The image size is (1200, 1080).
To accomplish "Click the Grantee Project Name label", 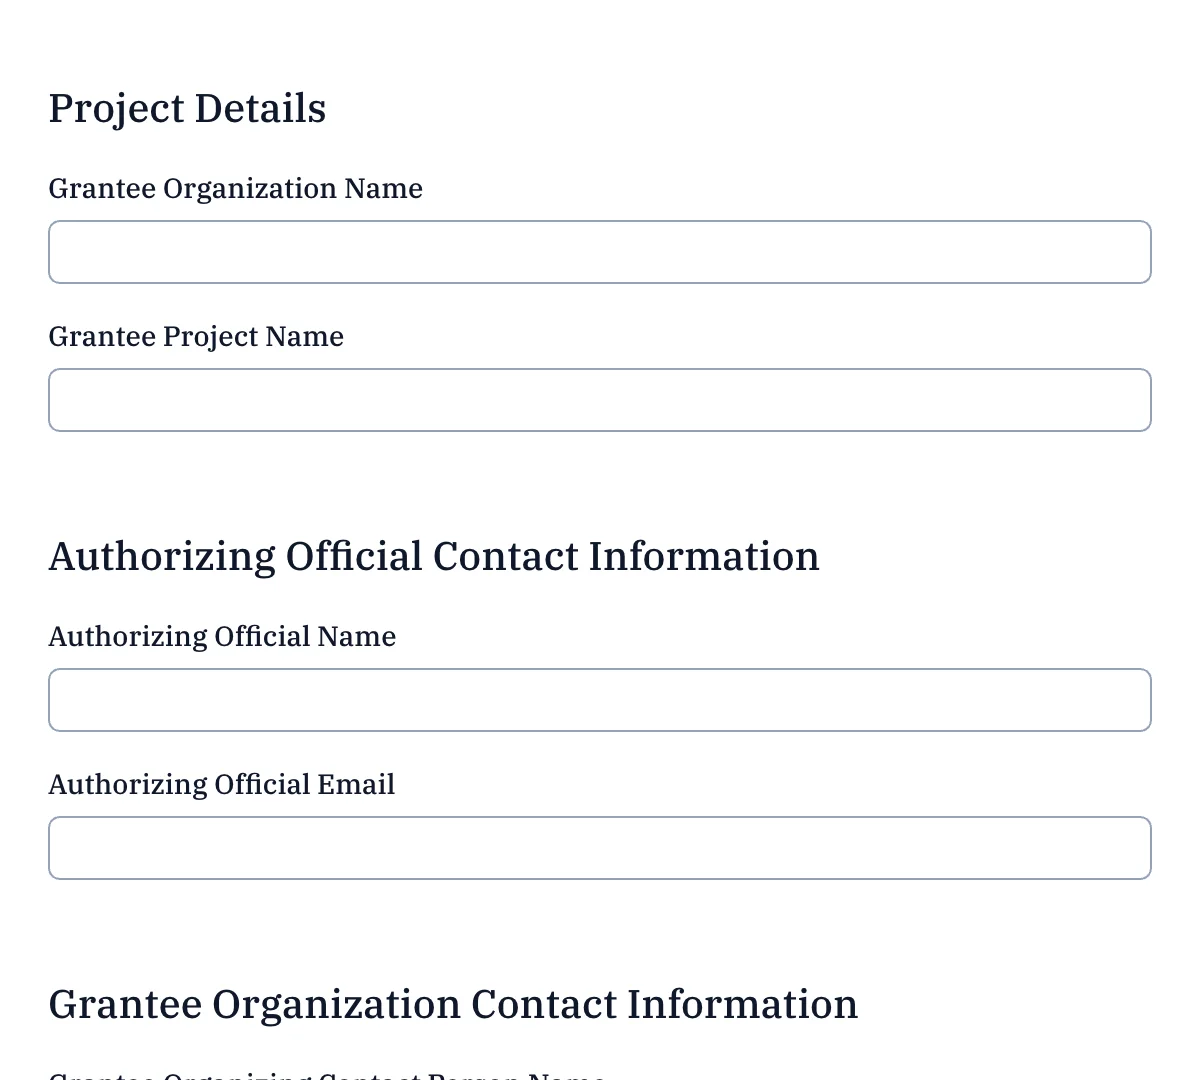I will pyautogui.click(x=196, y=336).
